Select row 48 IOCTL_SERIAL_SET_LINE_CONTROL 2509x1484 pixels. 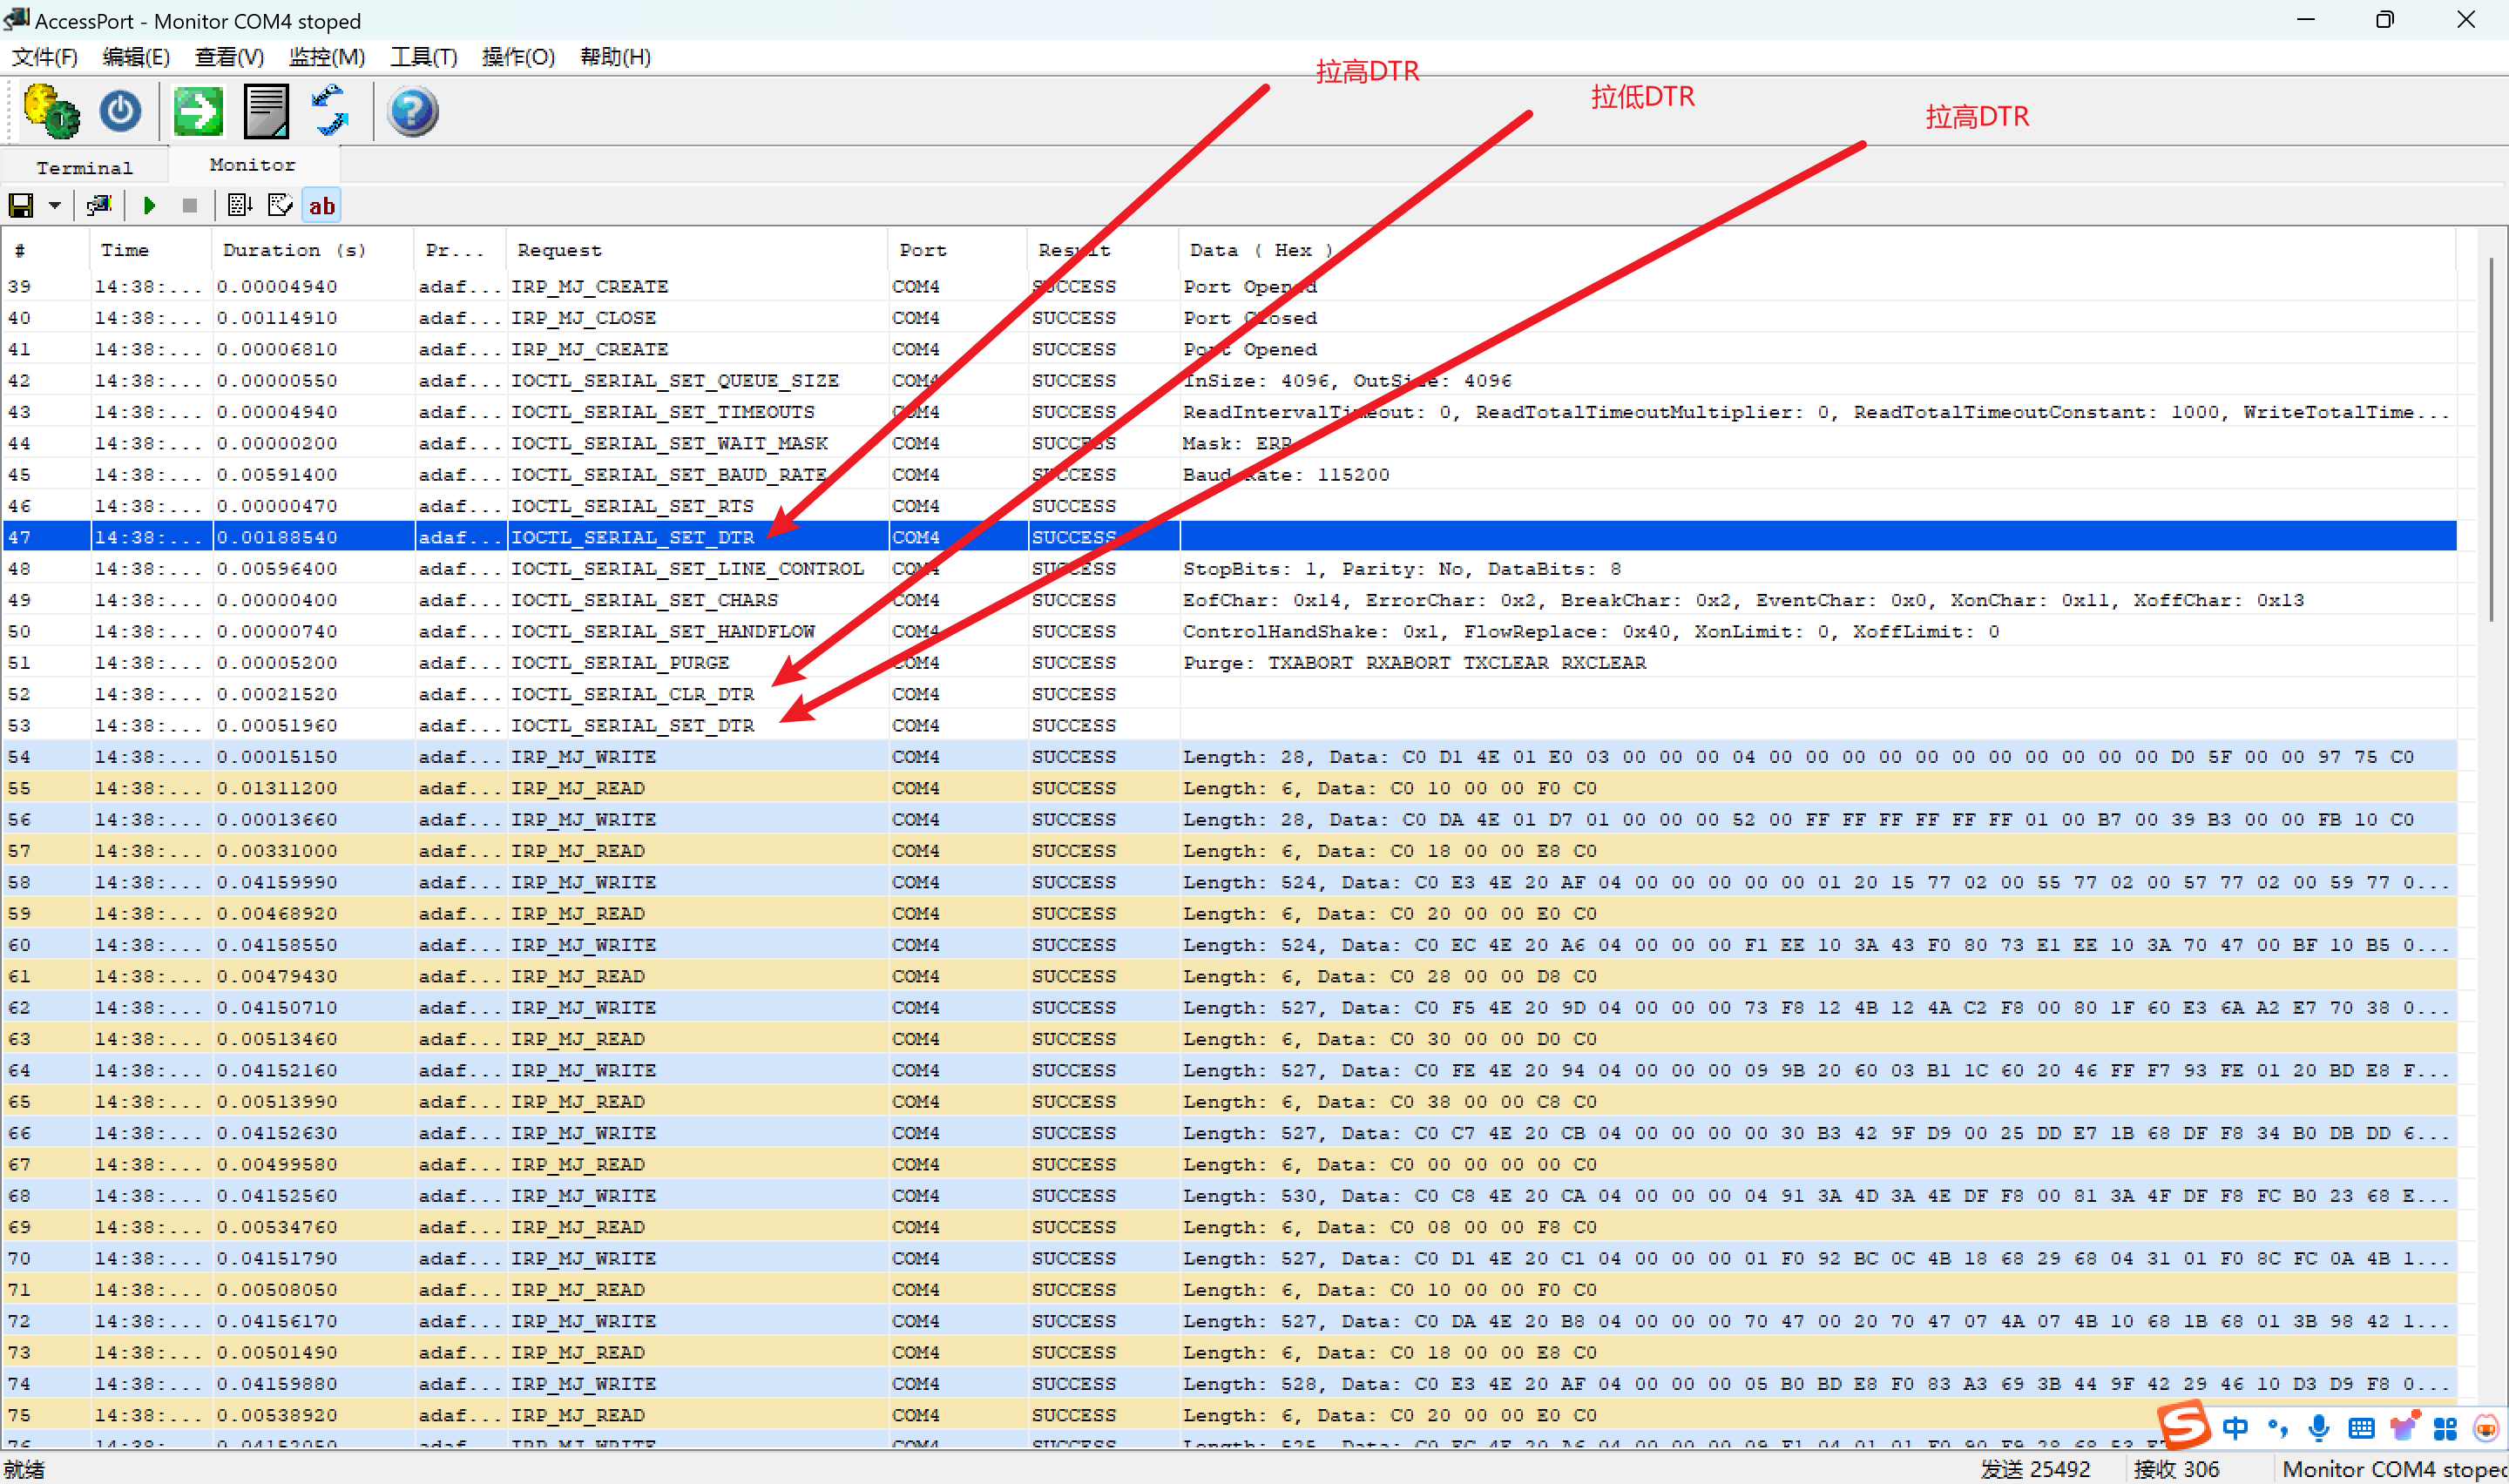(1229, 569)
